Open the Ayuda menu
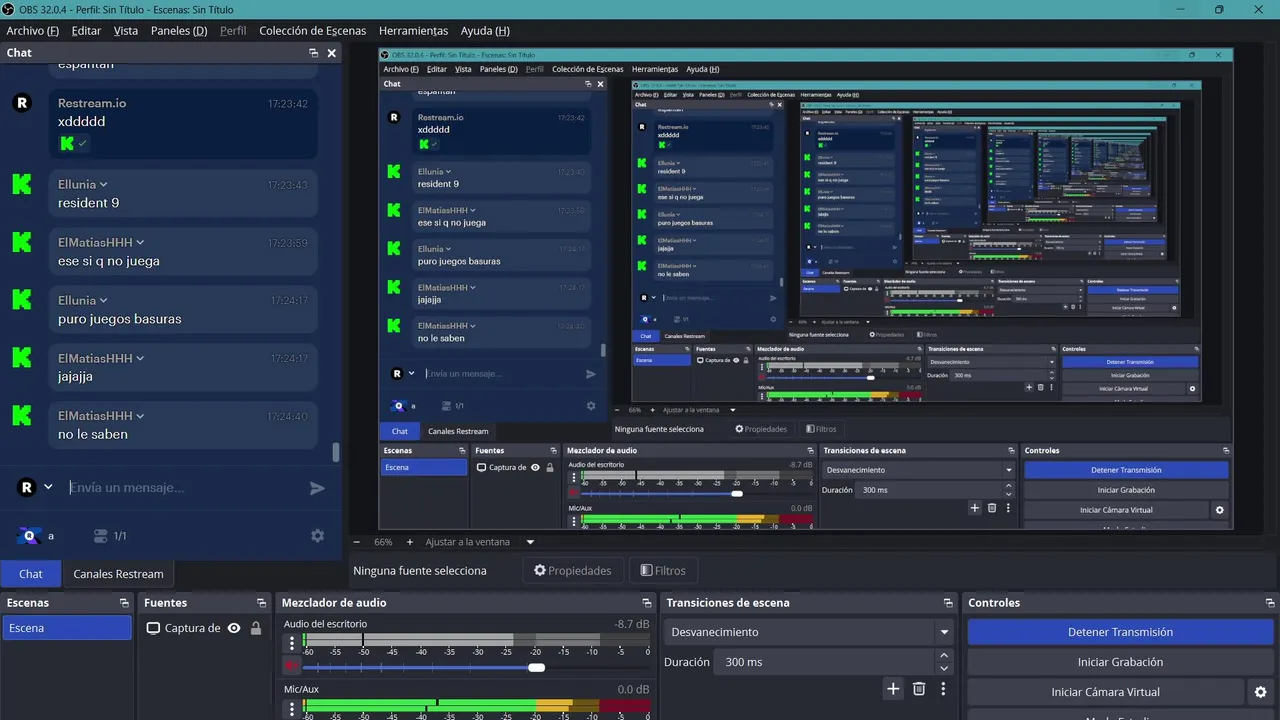 point(485,31)
